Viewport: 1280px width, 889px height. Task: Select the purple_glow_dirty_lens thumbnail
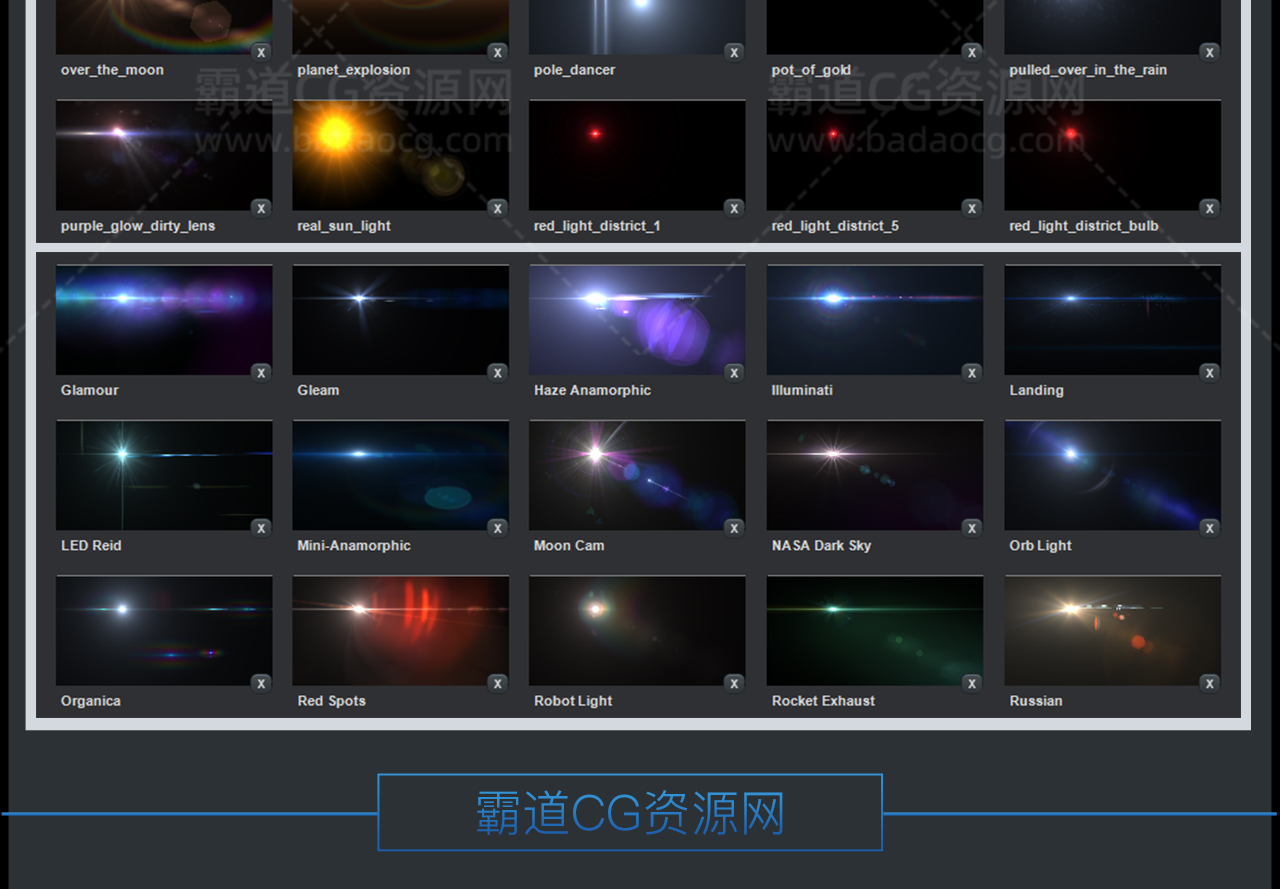[163, 155]
